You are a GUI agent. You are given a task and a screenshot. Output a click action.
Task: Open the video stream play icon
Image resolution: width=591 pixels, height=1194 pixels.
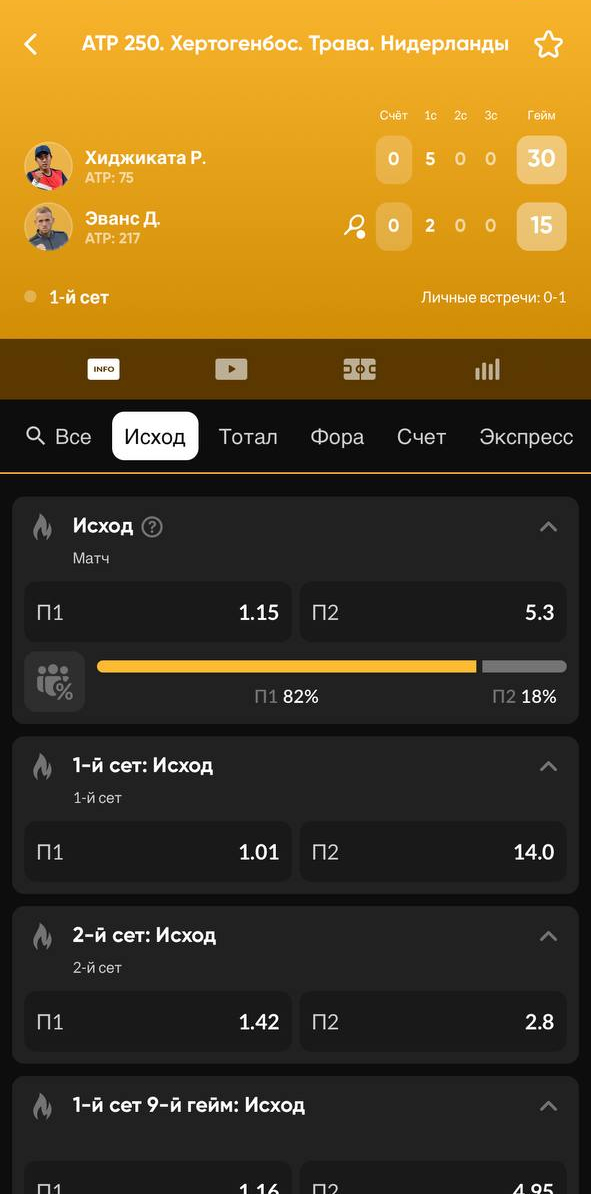pyautogui.click(x=232, y=369)
